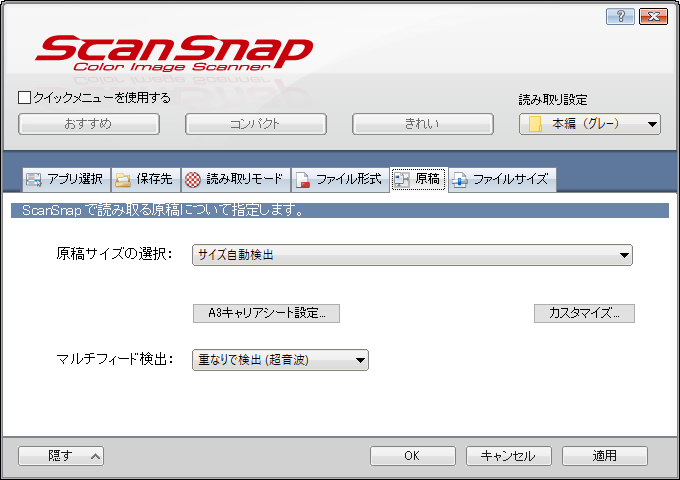The image size is (680, 480).
Task: Switch to the アプリ選択 tab
Action: [66, 180]
